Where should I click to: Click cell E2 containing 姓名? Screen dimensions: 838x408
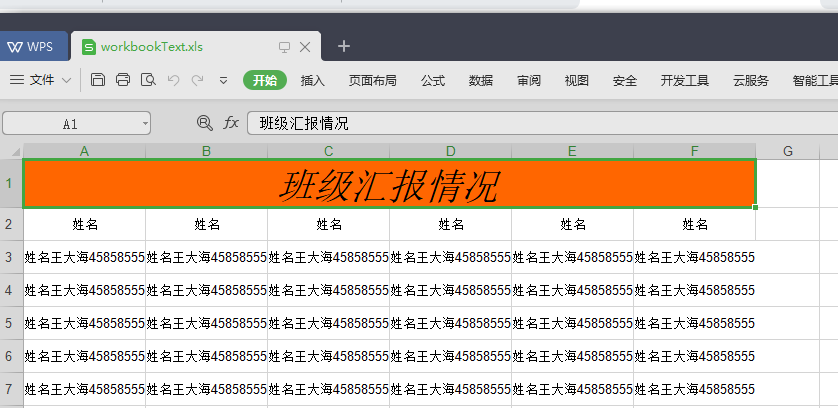572,225
